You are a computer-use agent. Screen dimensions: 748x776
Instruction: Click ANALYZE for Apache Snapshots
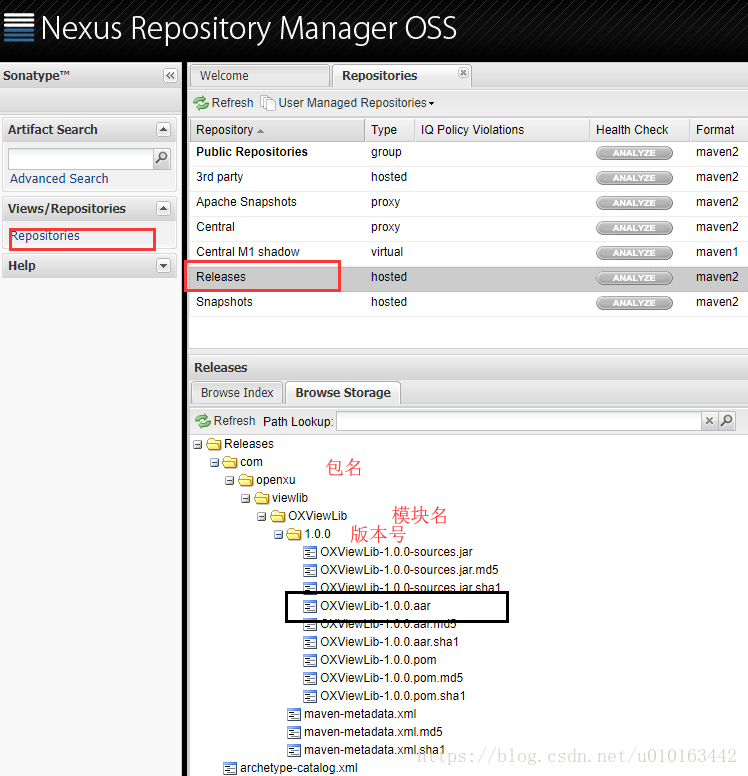634,203
